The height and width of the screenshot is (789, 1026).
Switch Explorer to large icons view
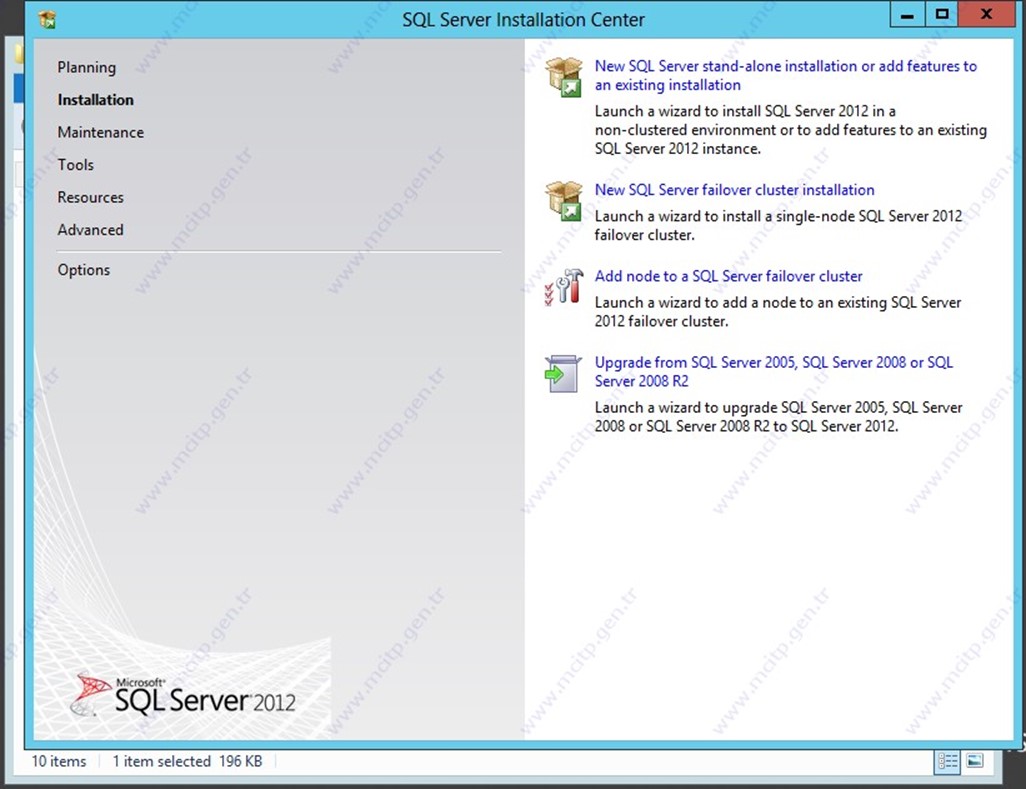coord(975,761)
